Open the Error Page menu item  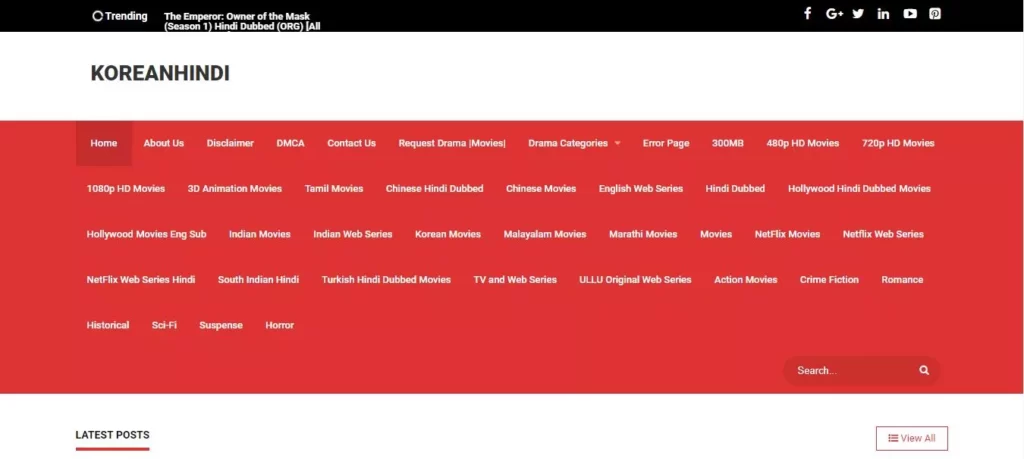[665, 143]
